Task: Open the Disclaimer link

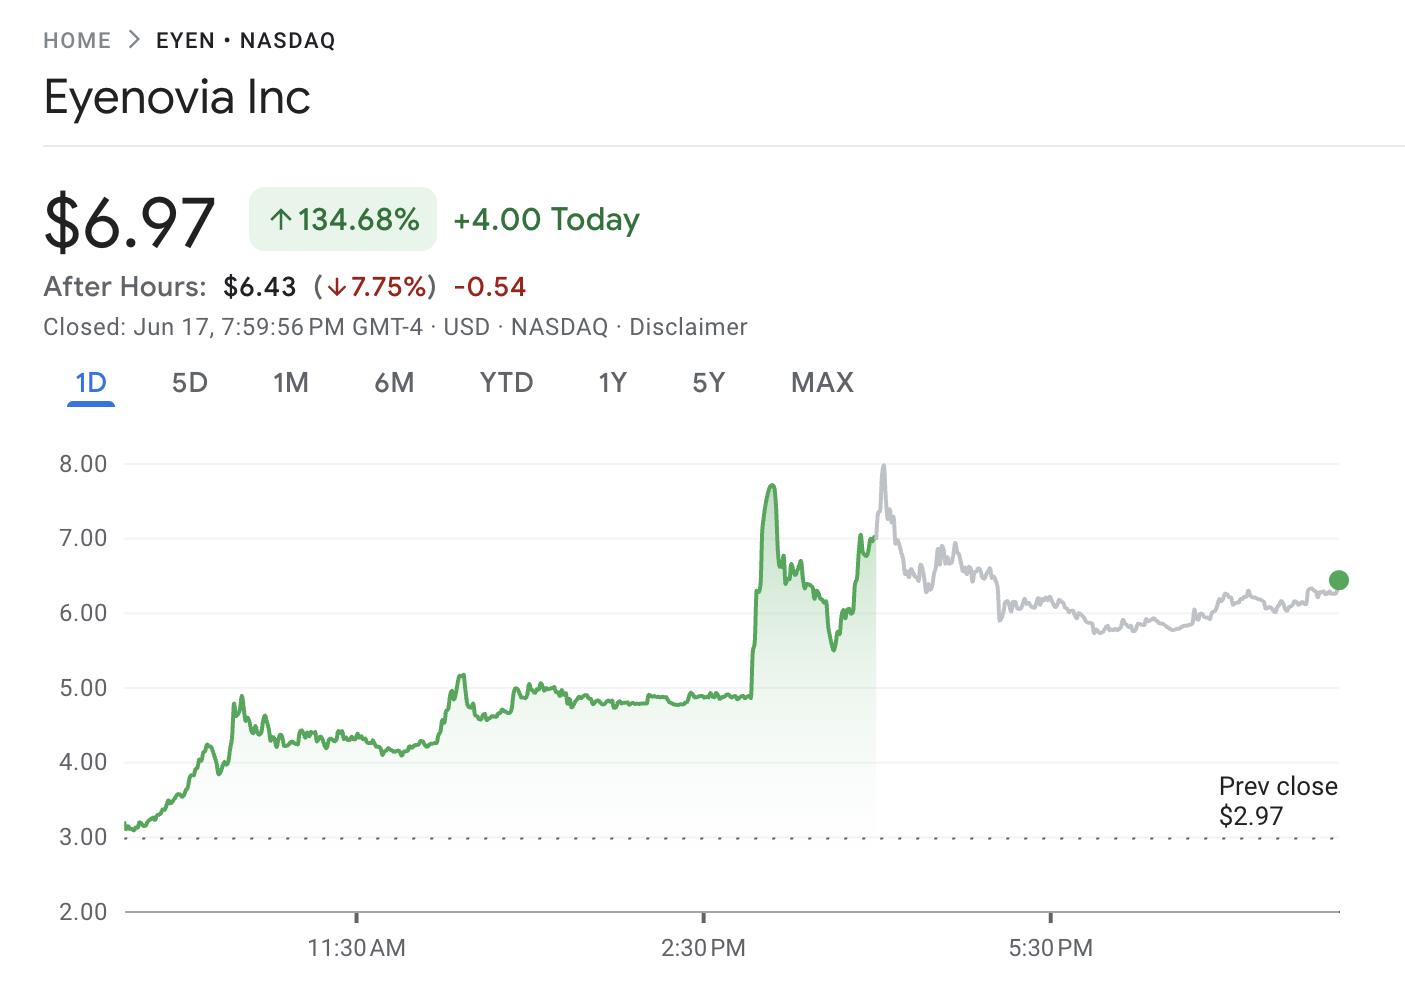Action: (689, 327)
